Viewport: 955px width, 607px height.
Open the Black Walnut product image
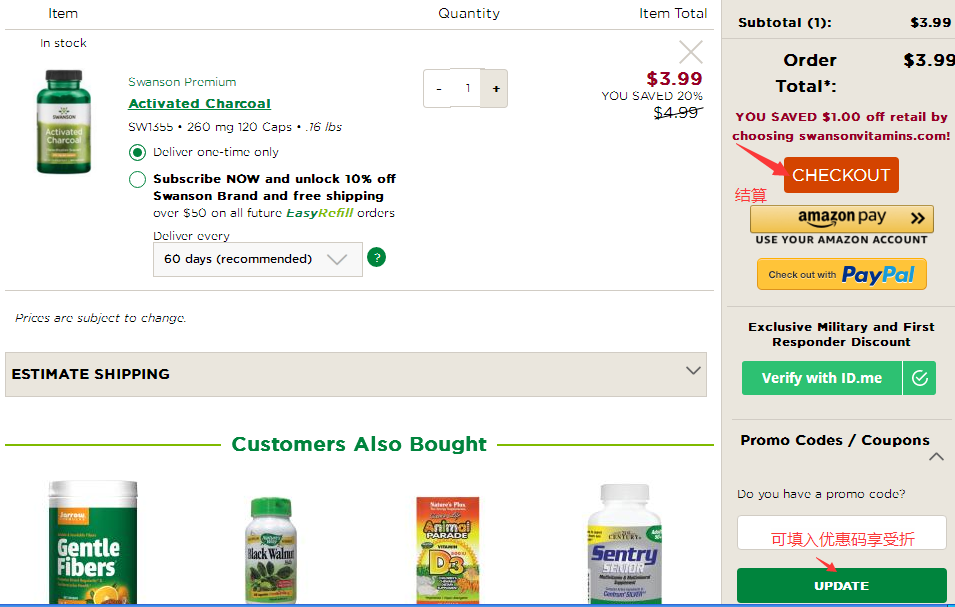(x=270, y=550)
